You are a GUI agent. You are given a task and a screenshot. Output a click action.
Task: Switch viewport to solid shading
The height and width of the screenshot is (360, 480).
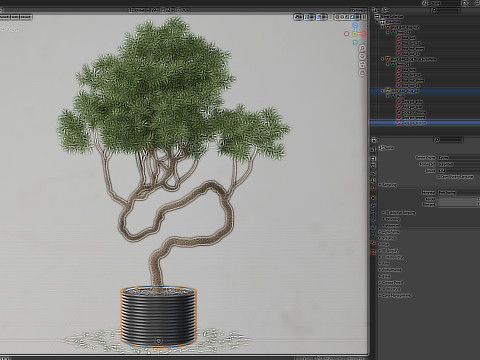[x=342, y=17]
